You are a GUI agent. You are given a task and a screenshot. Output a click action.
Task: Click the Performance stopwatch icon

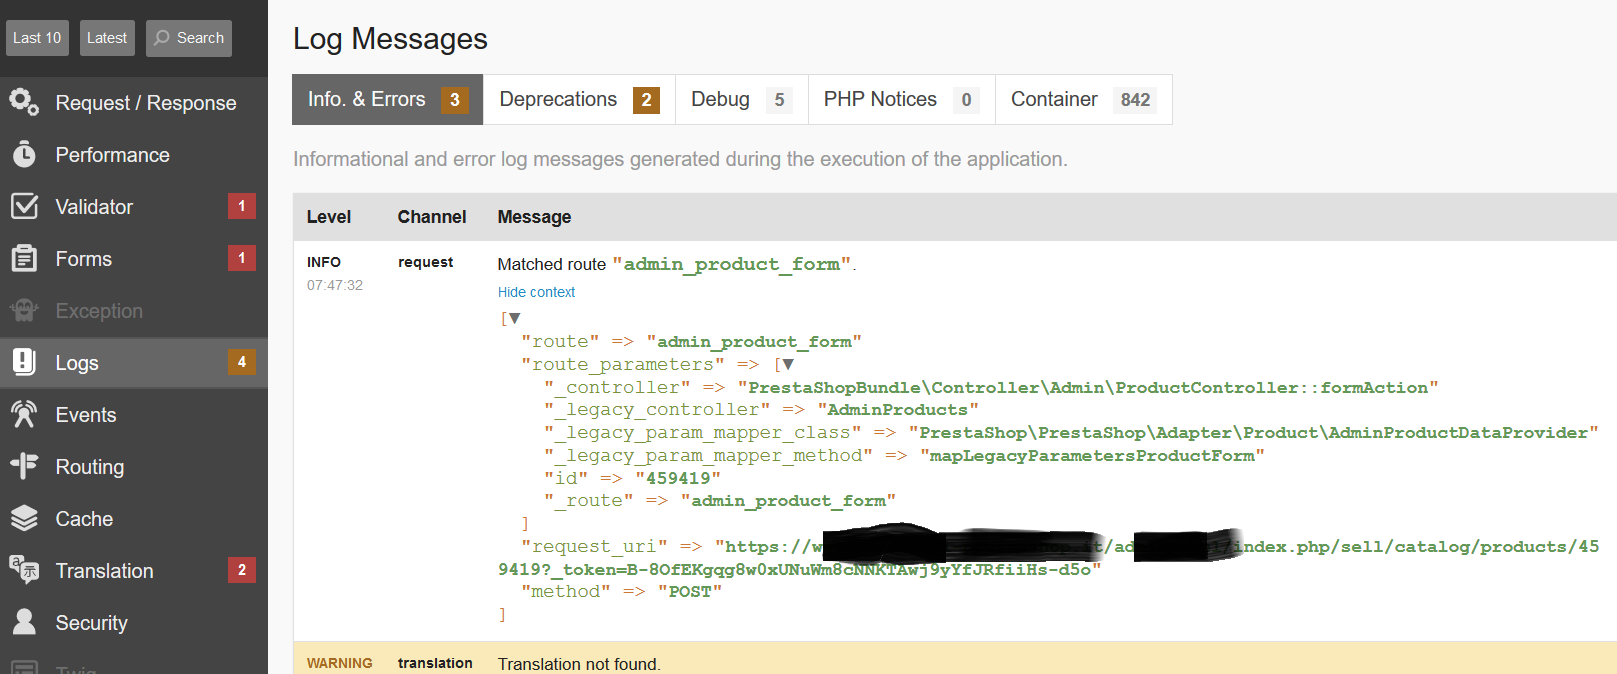click(x=24, y=154)
